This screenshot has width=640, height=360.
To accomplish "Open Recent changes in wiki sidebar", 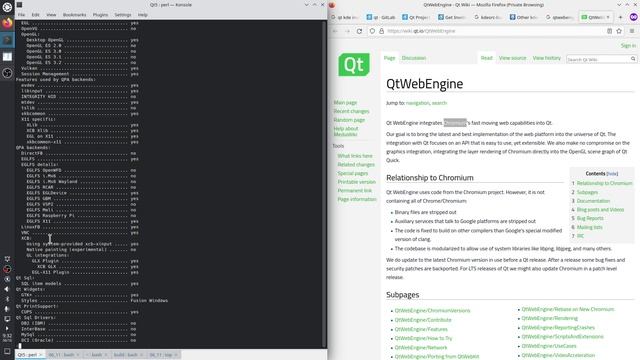I will tap(351, 111).
